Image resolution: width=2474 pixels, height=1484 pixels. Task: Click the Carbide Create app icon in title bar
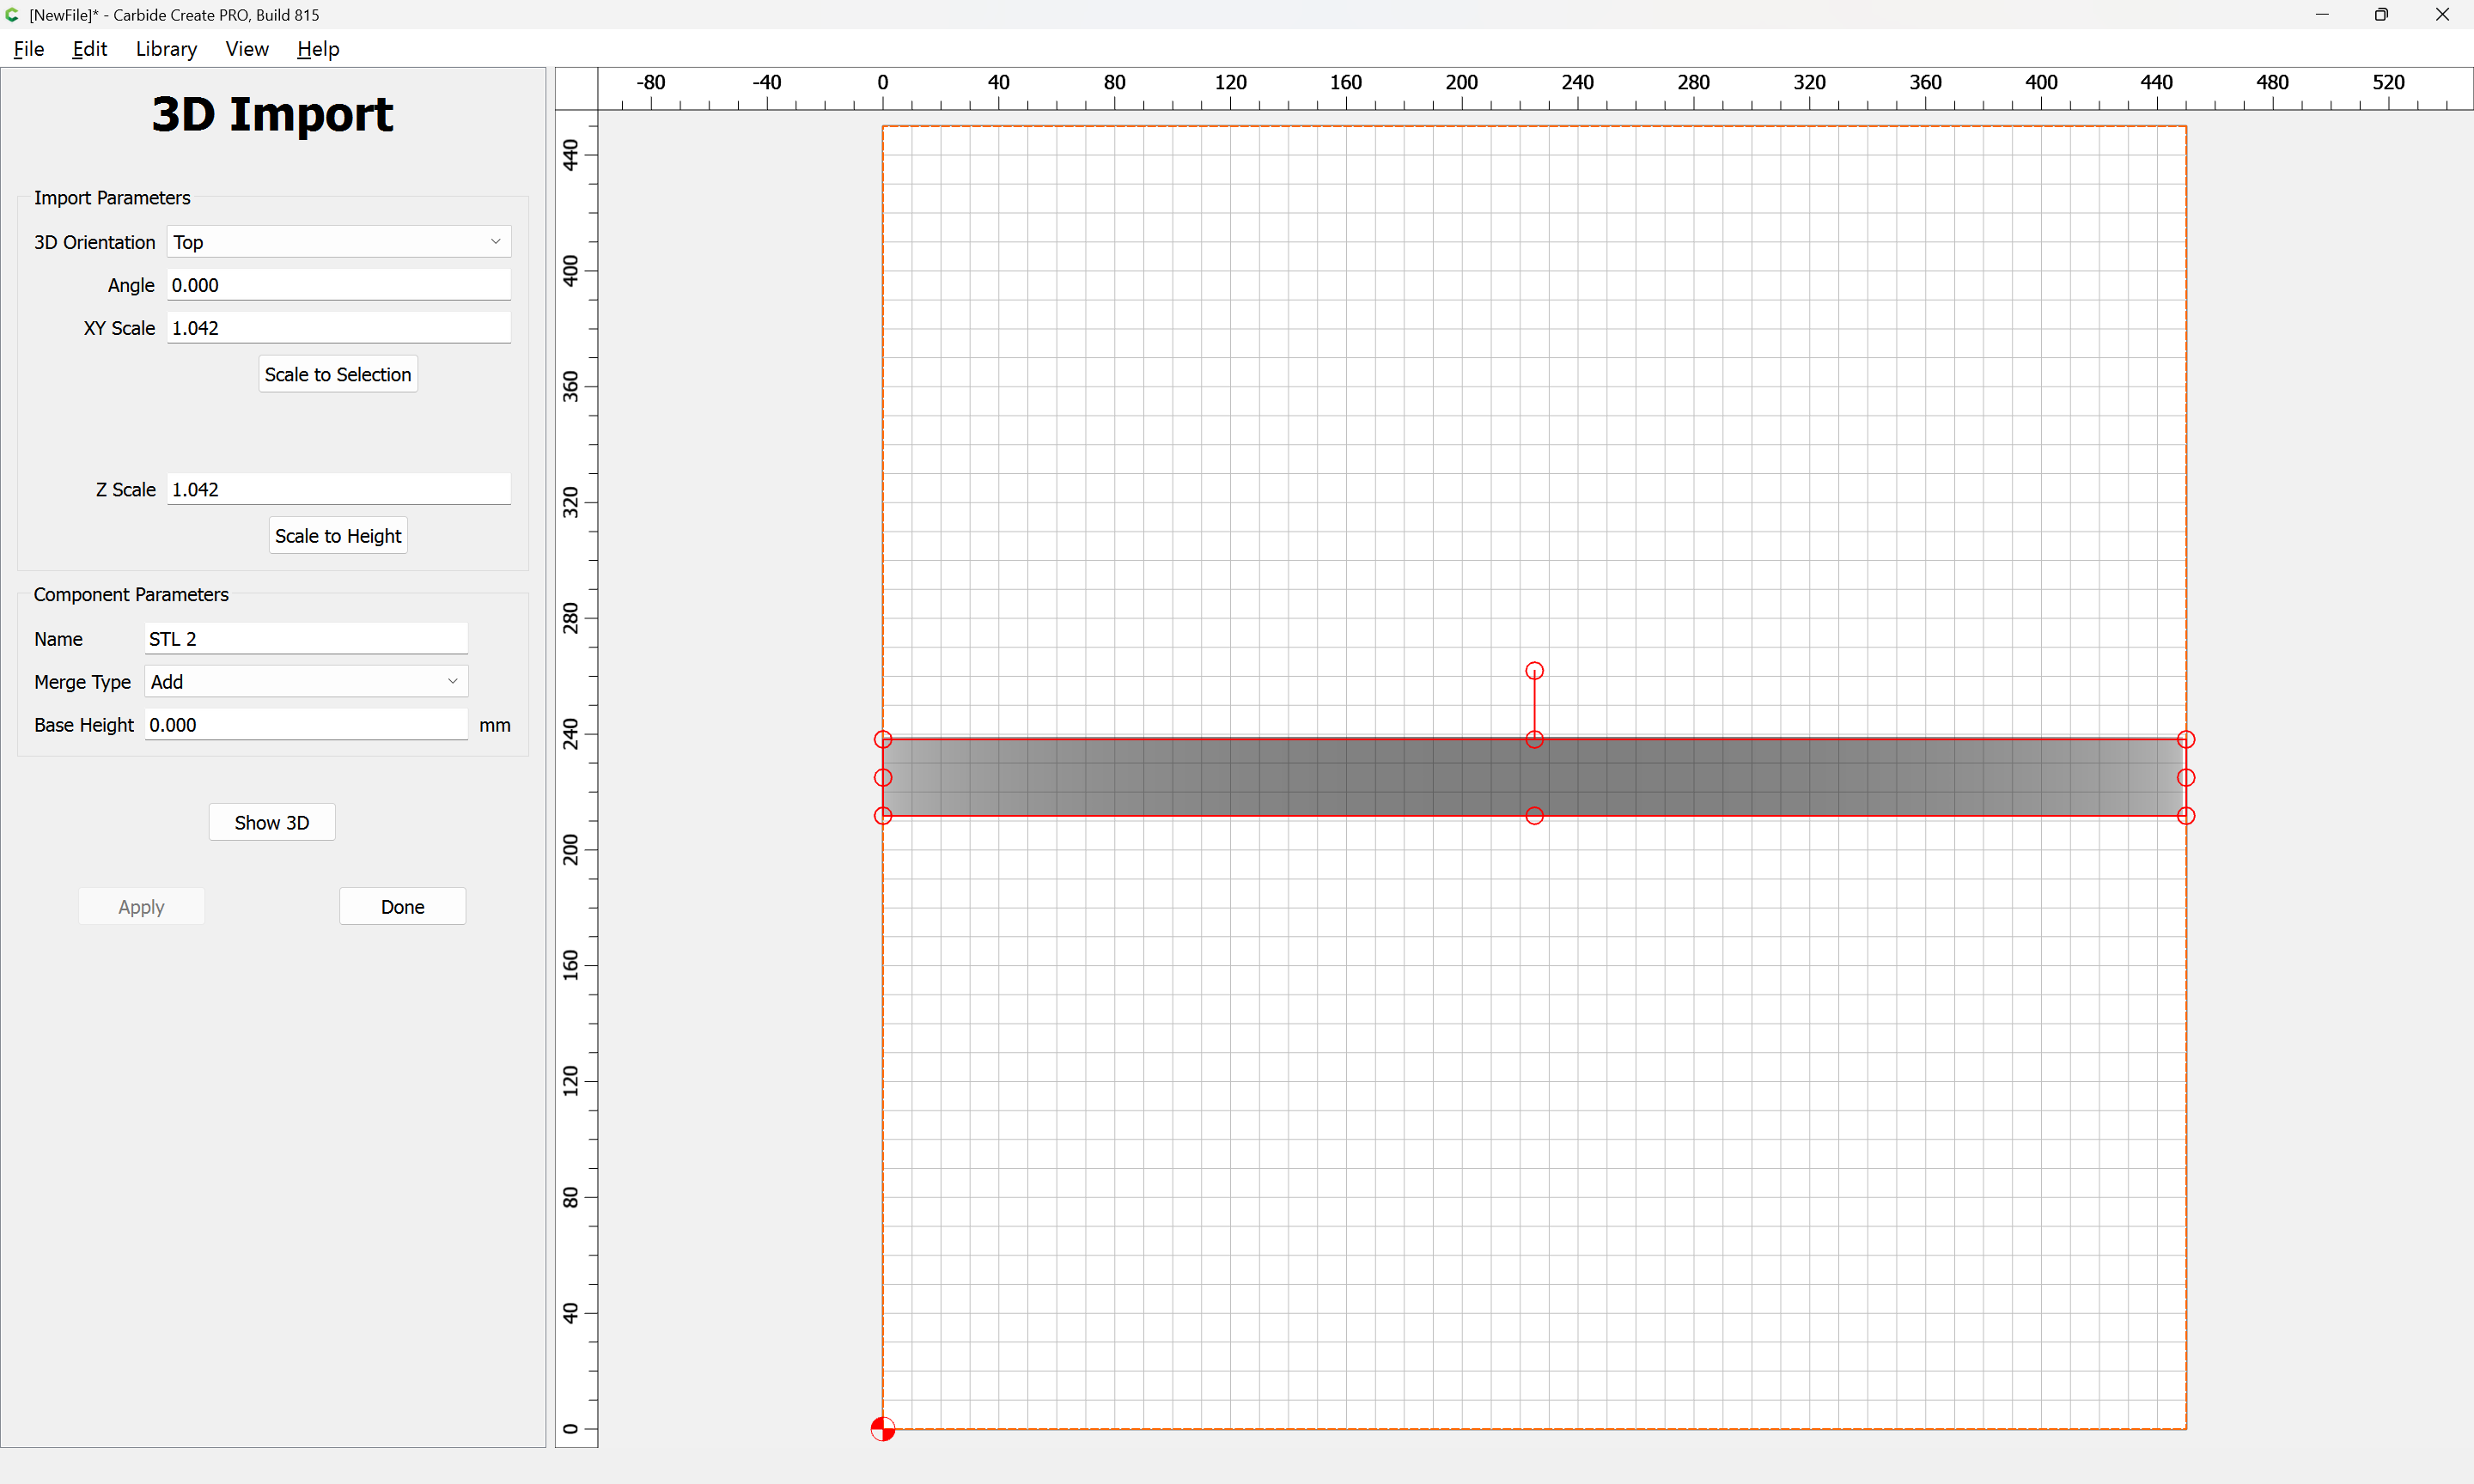(12, 14)
